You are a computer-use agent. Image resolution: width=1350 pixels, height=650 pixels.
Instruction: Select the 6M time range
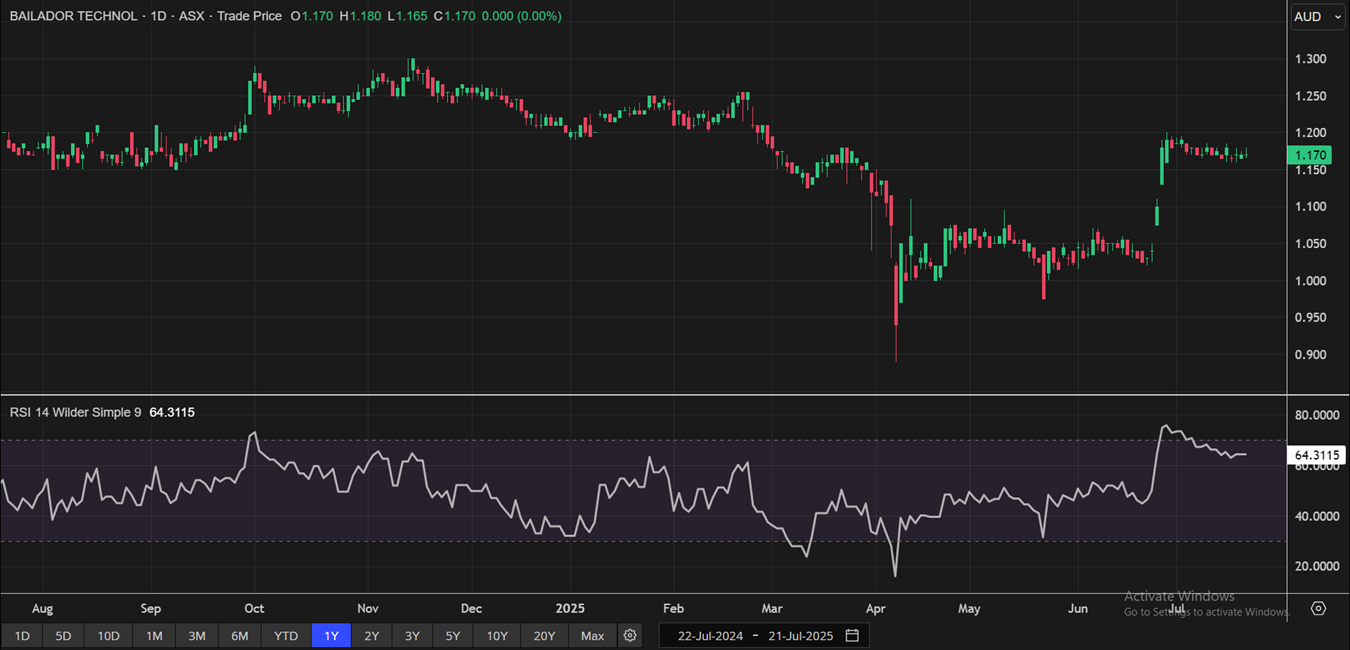pyautogui.click(x=240, y=636)
